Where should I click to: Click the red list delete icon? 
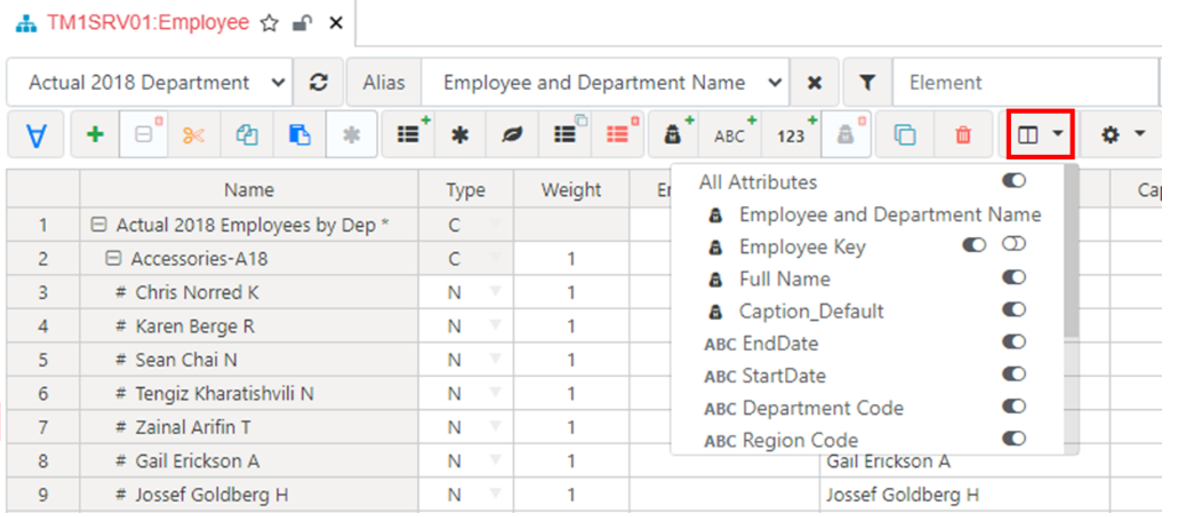tap(618, 135)
